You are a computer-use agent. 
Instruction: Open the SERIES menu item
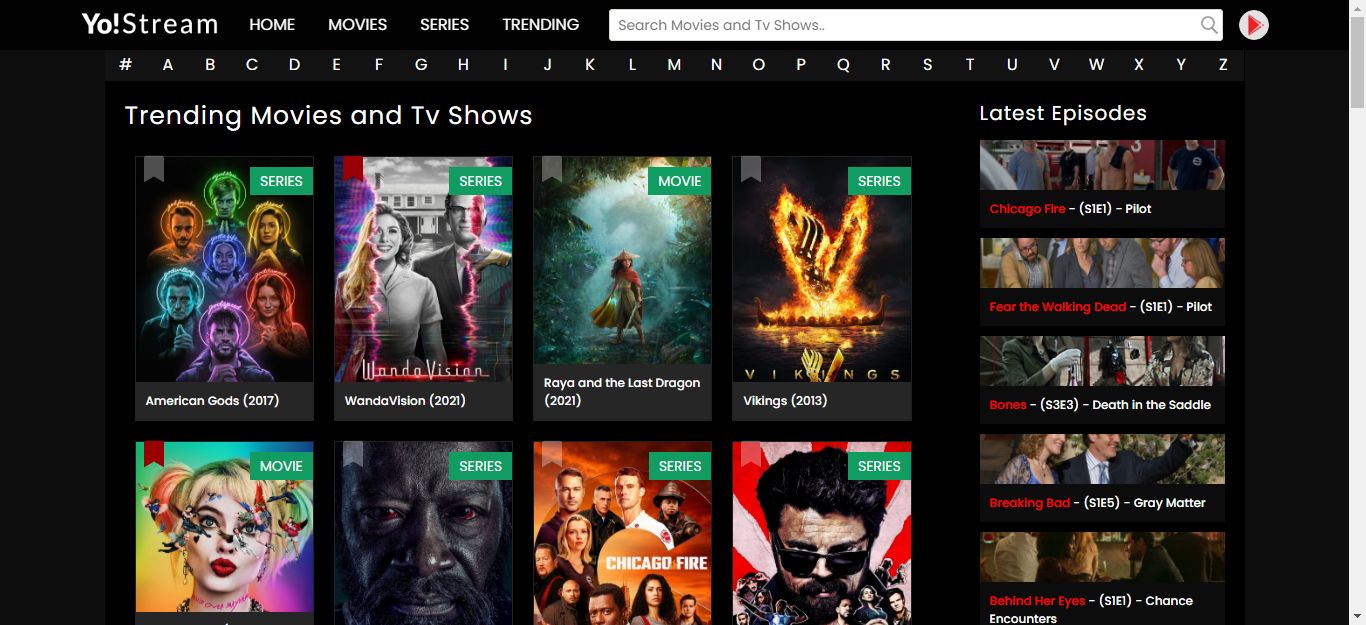[444, 24]
